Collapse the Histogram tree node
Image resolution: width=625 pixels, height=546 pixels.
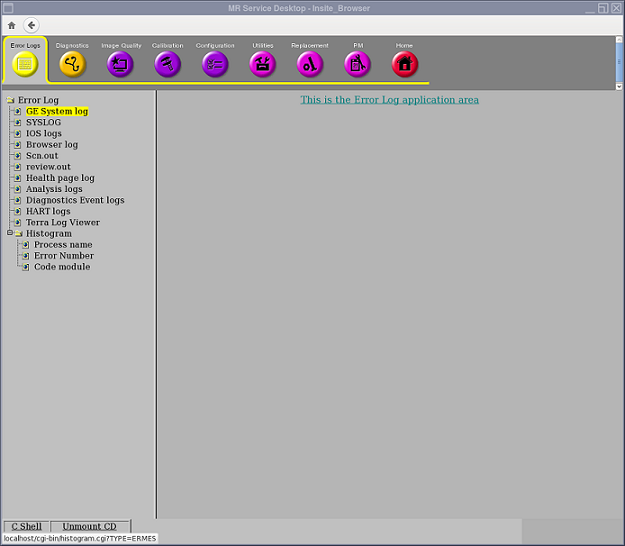(x=9, y=234)
